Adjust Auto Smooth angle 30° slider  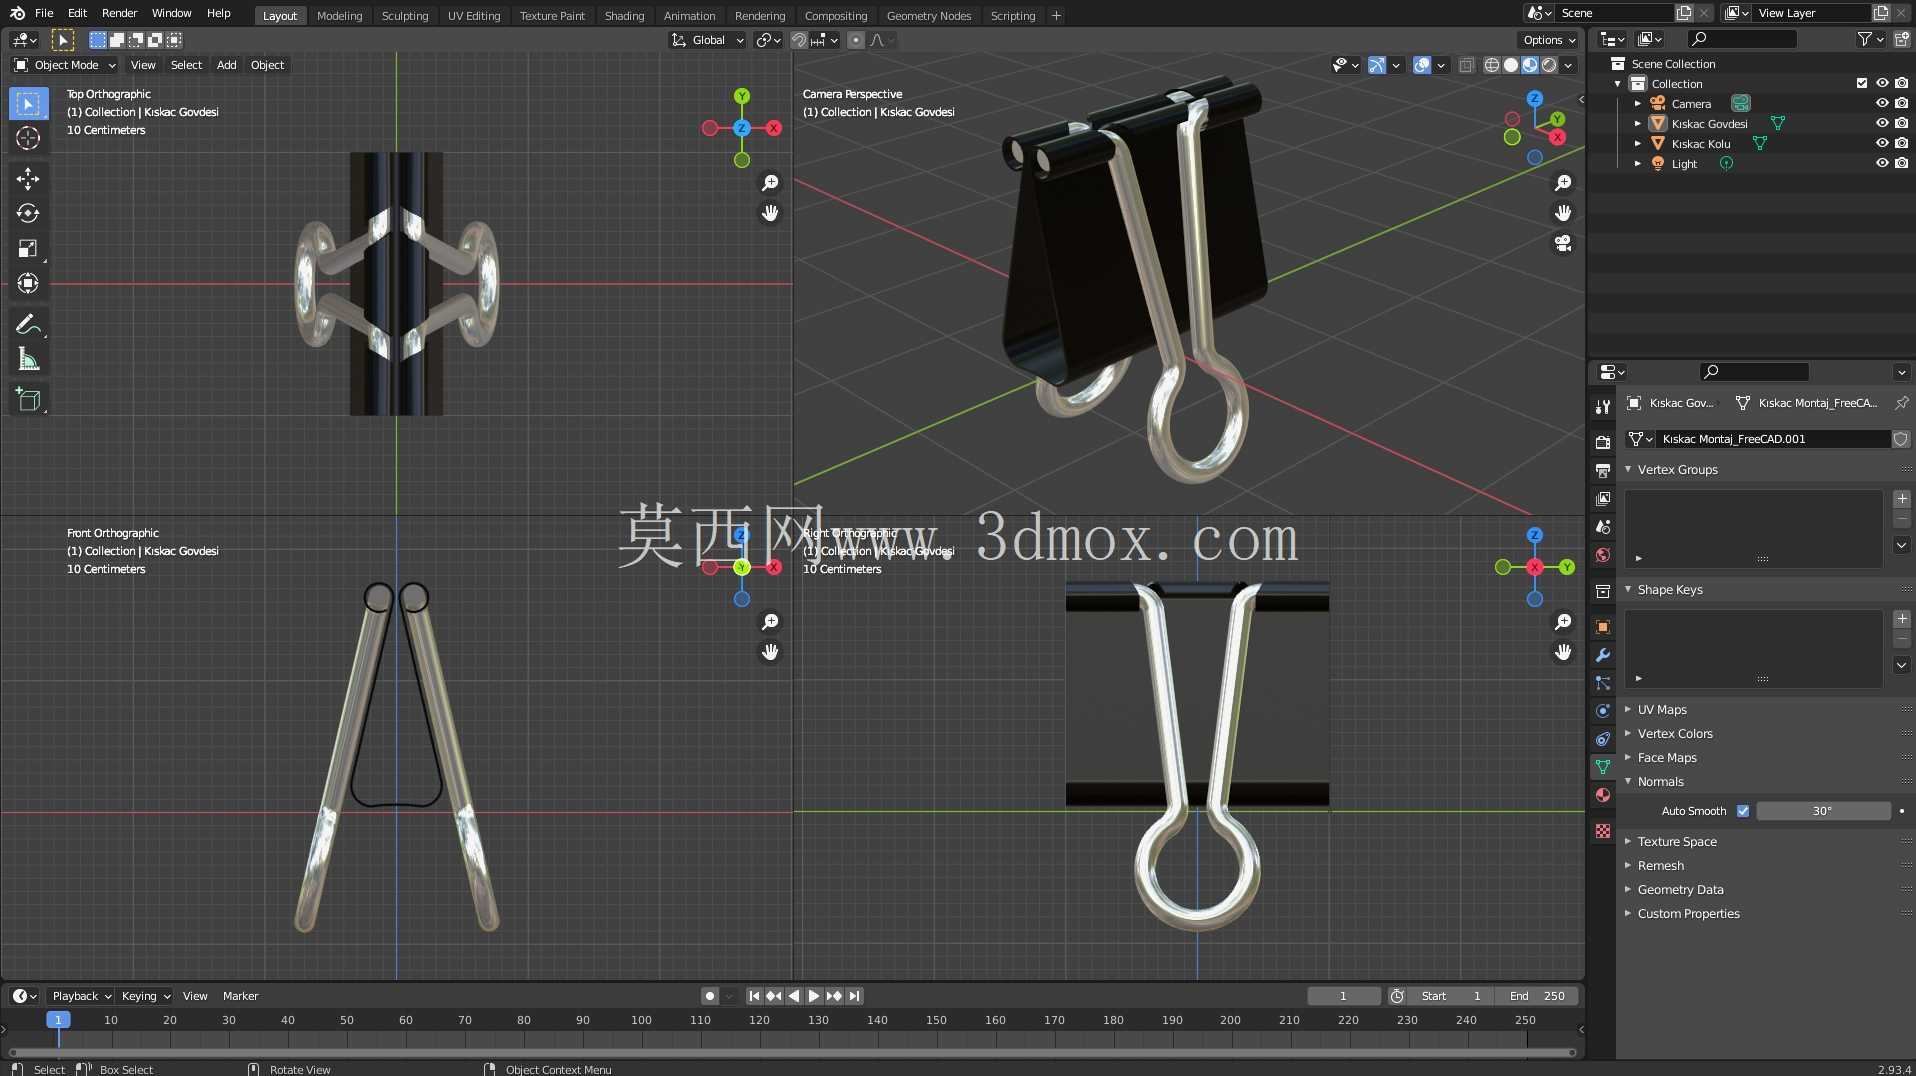click(x=1823, y=811)
